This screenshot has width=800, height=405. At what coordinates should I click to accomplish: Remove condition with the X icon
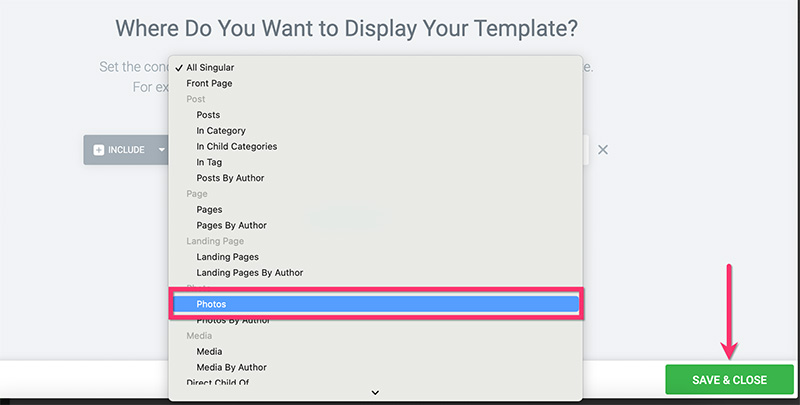point(603,149)
